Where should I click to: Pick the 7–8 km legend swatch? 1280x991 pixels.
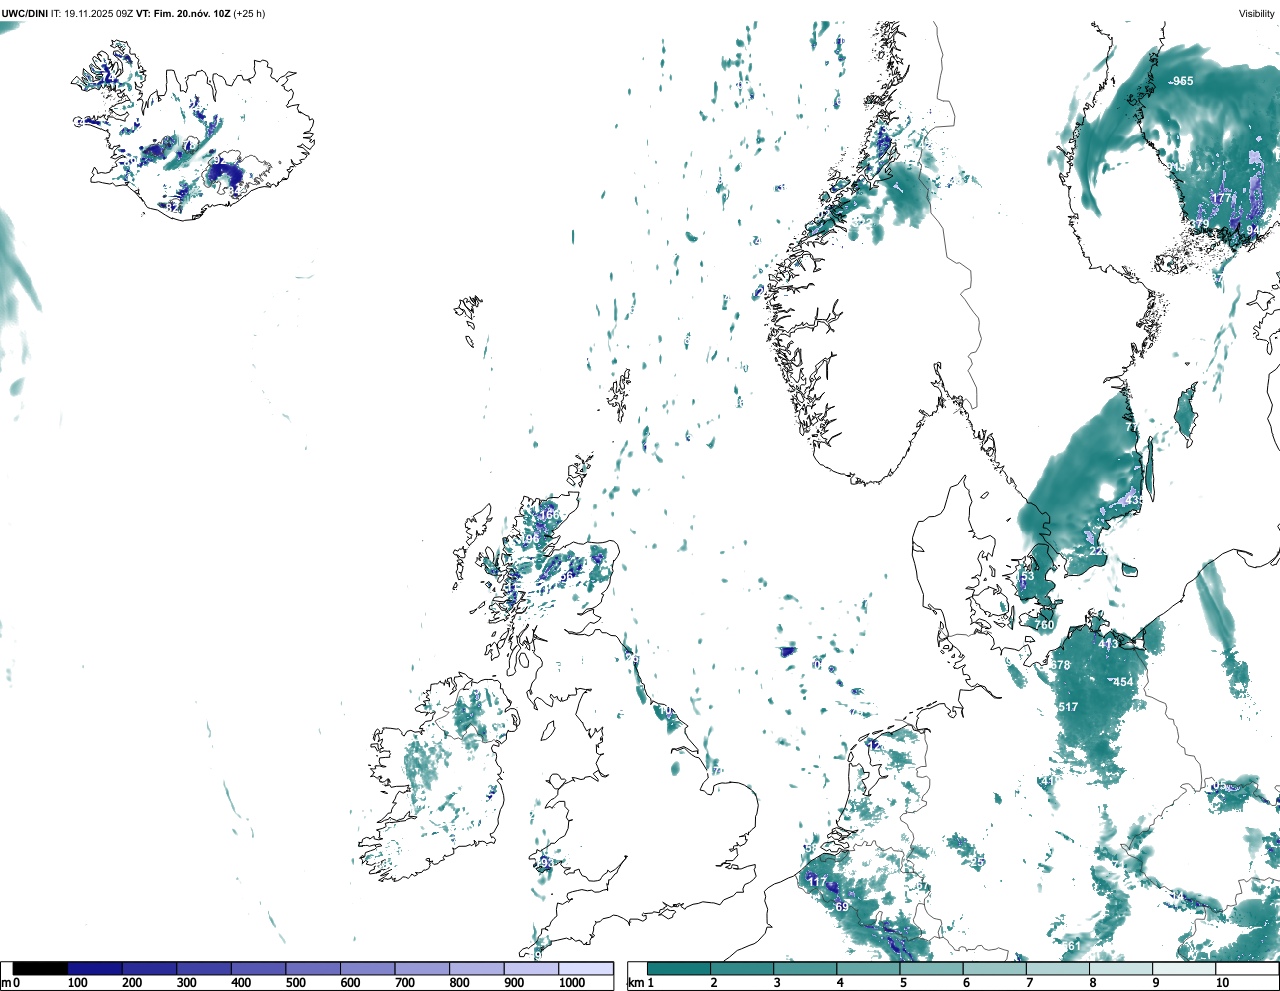(1057, 969)
